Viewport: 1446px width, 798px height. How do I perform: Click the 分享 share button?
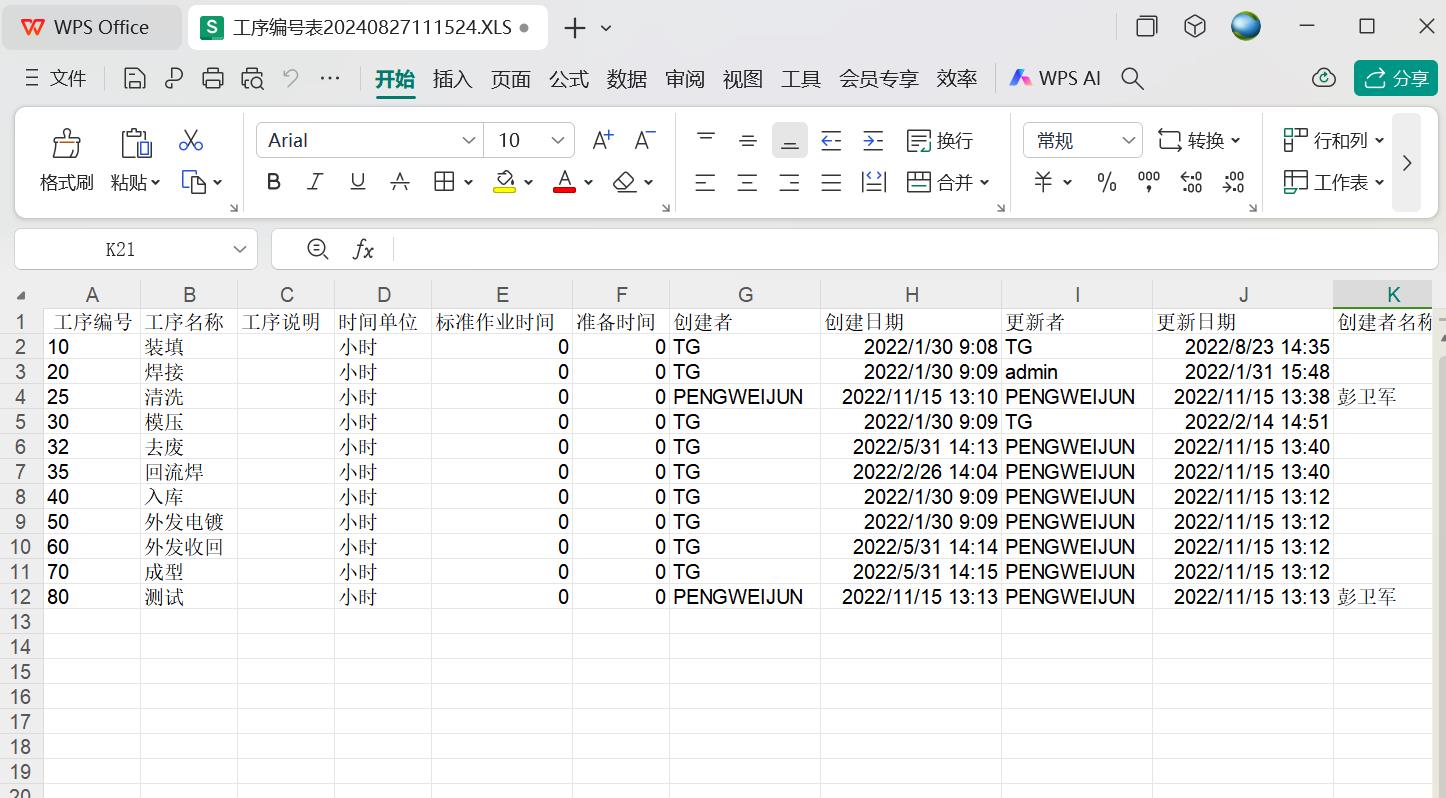[1395, 78]
